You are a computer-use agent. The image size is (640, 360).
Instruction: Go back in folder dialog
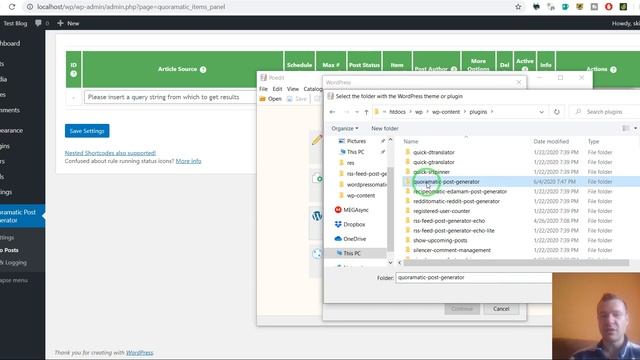point(332,112)
